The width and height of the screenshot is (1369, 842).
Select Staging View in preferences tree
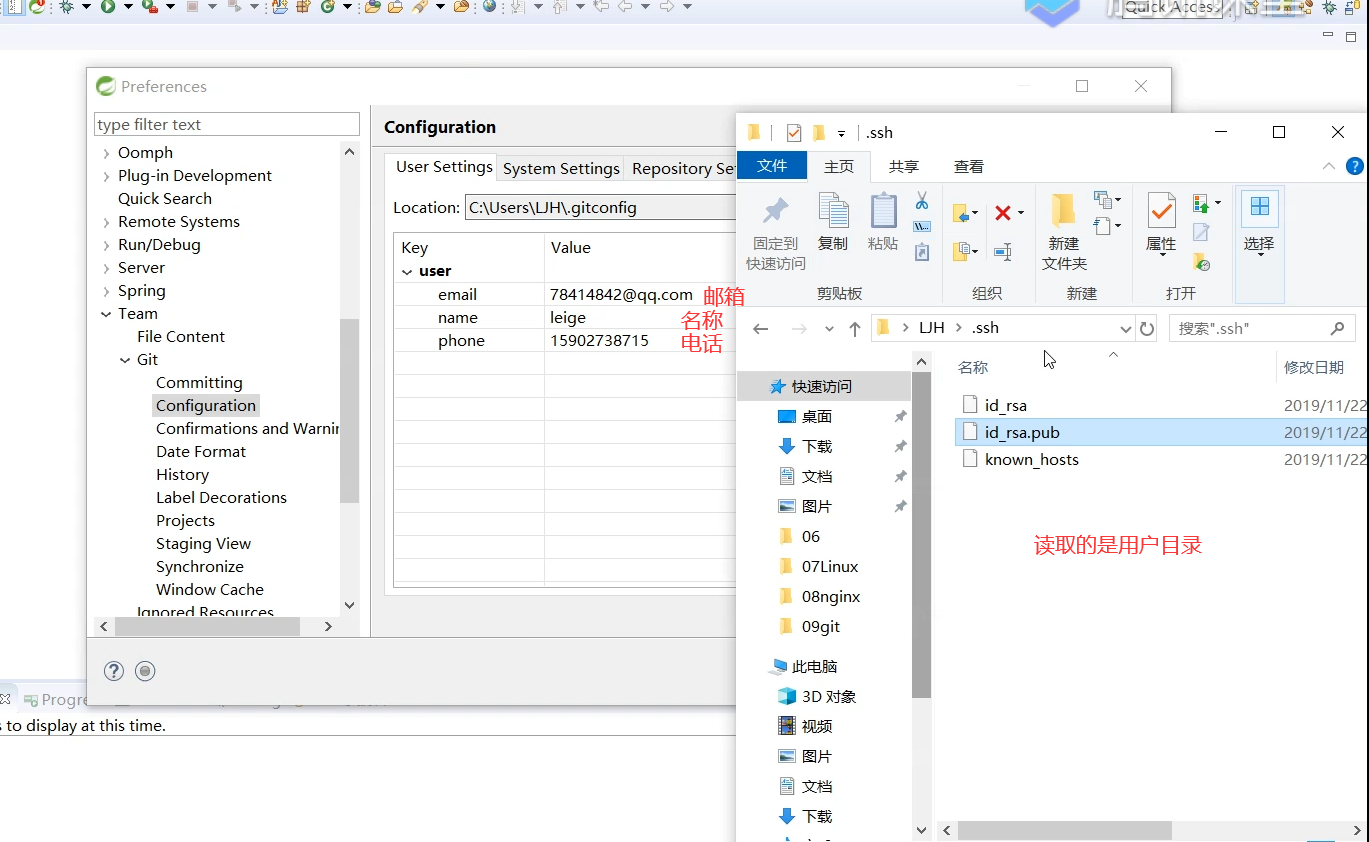(x=203, y=544)
